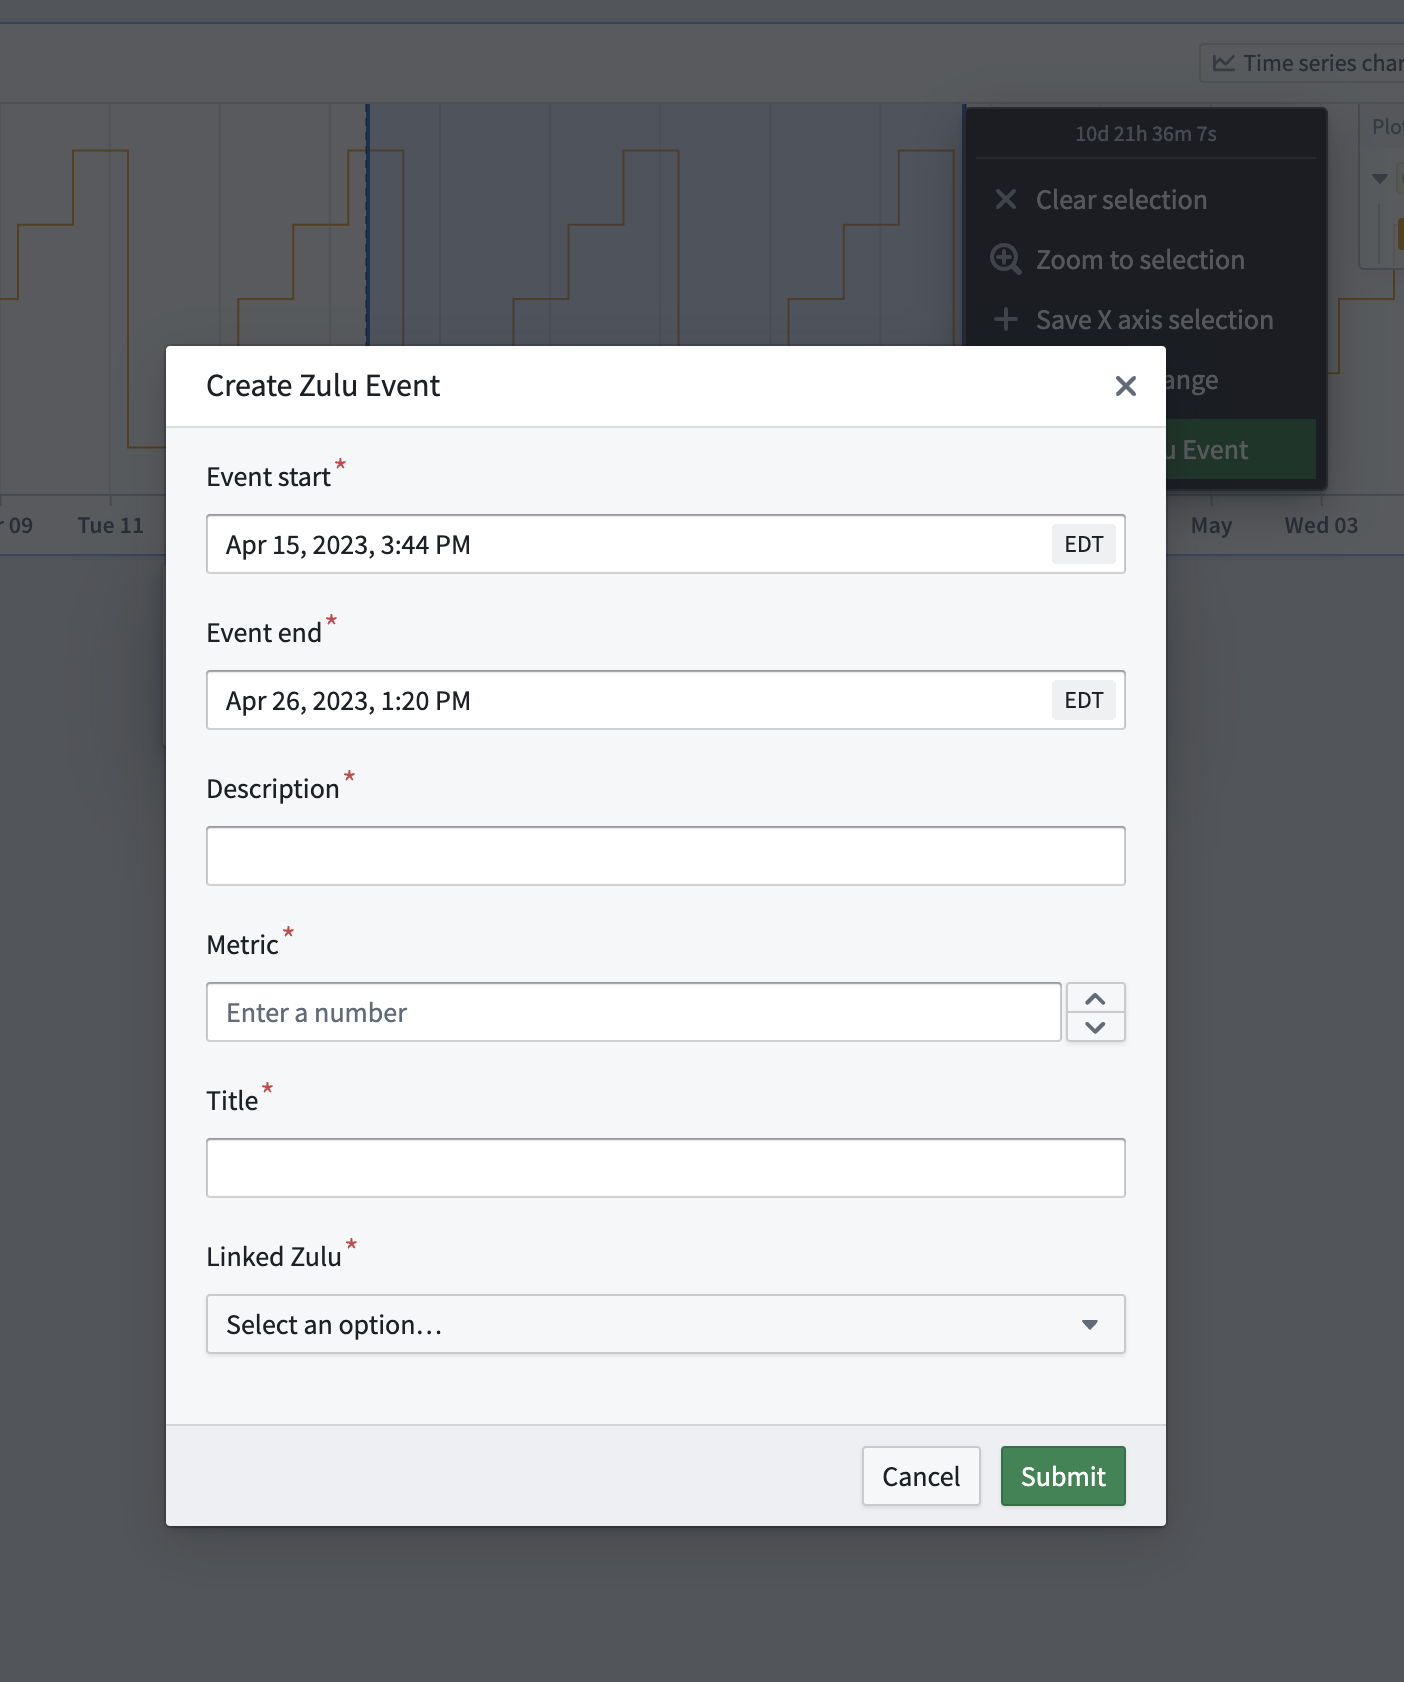Click the Tue 11 axis label

coord(111,525)
